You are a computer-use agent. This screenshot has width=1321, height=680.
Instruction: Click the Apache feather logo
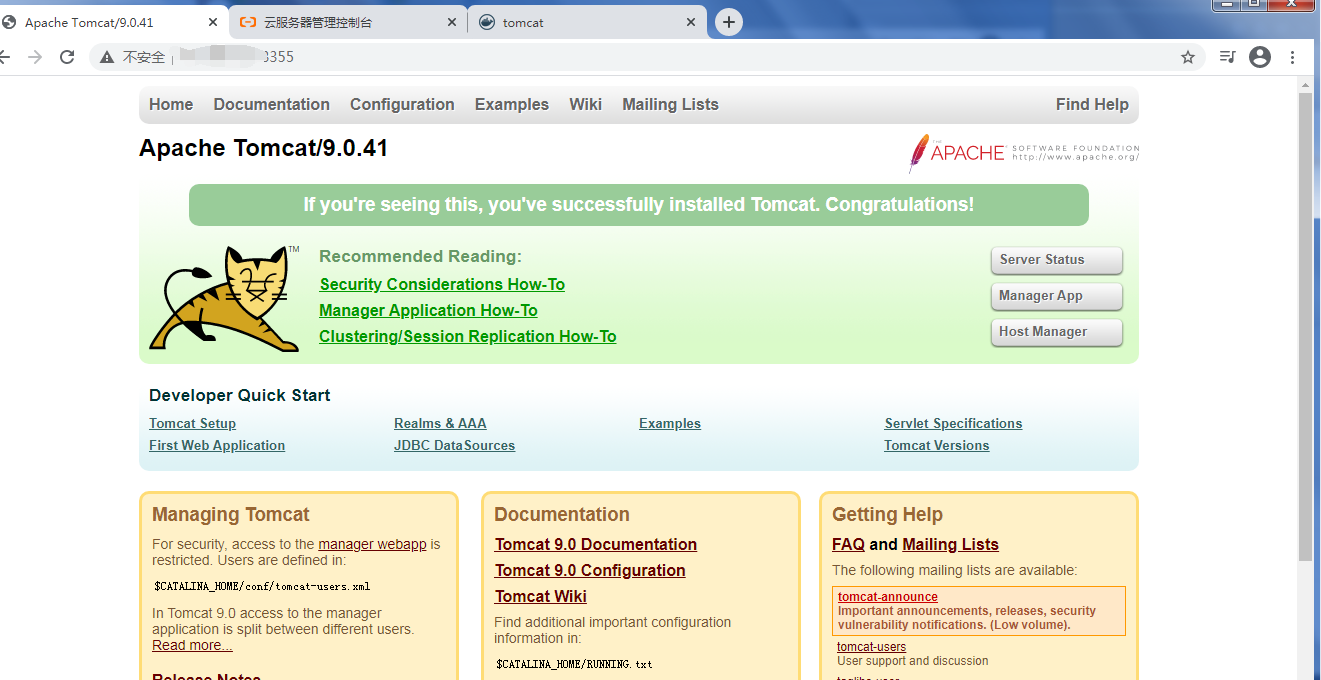[1023, 153]
